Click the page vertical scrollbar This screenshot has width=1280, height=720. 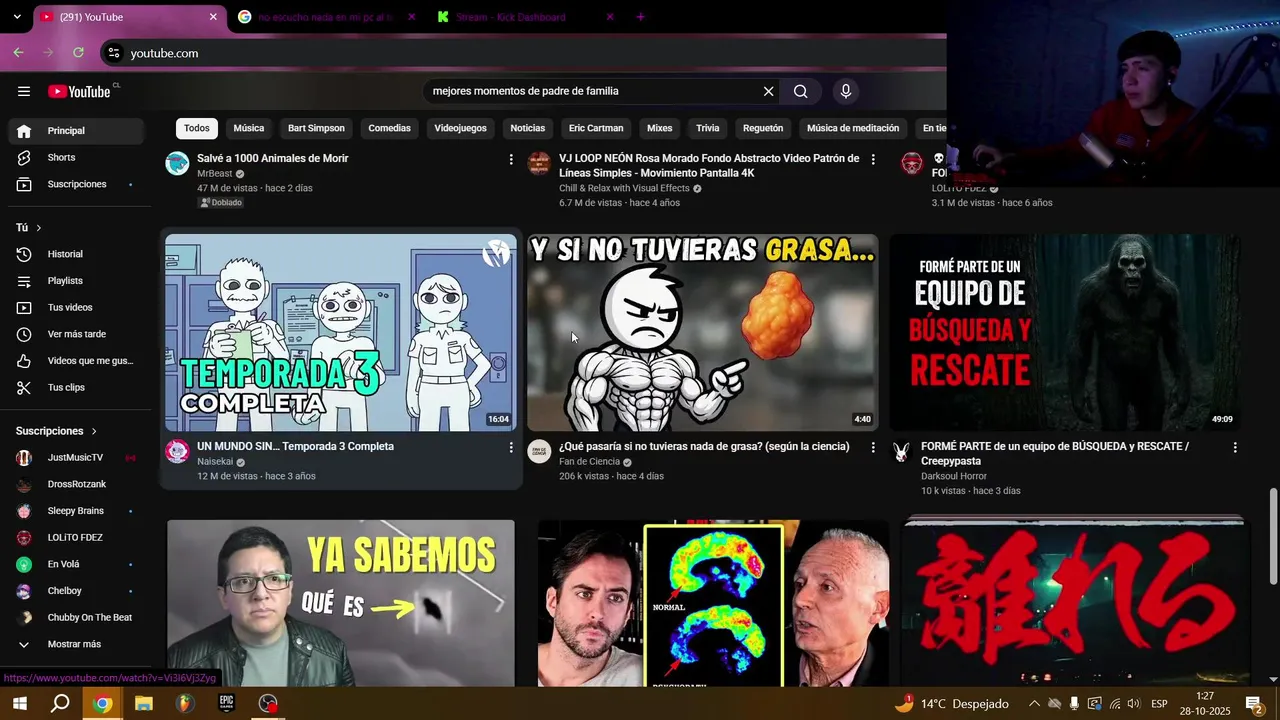tap(1273, 536)
